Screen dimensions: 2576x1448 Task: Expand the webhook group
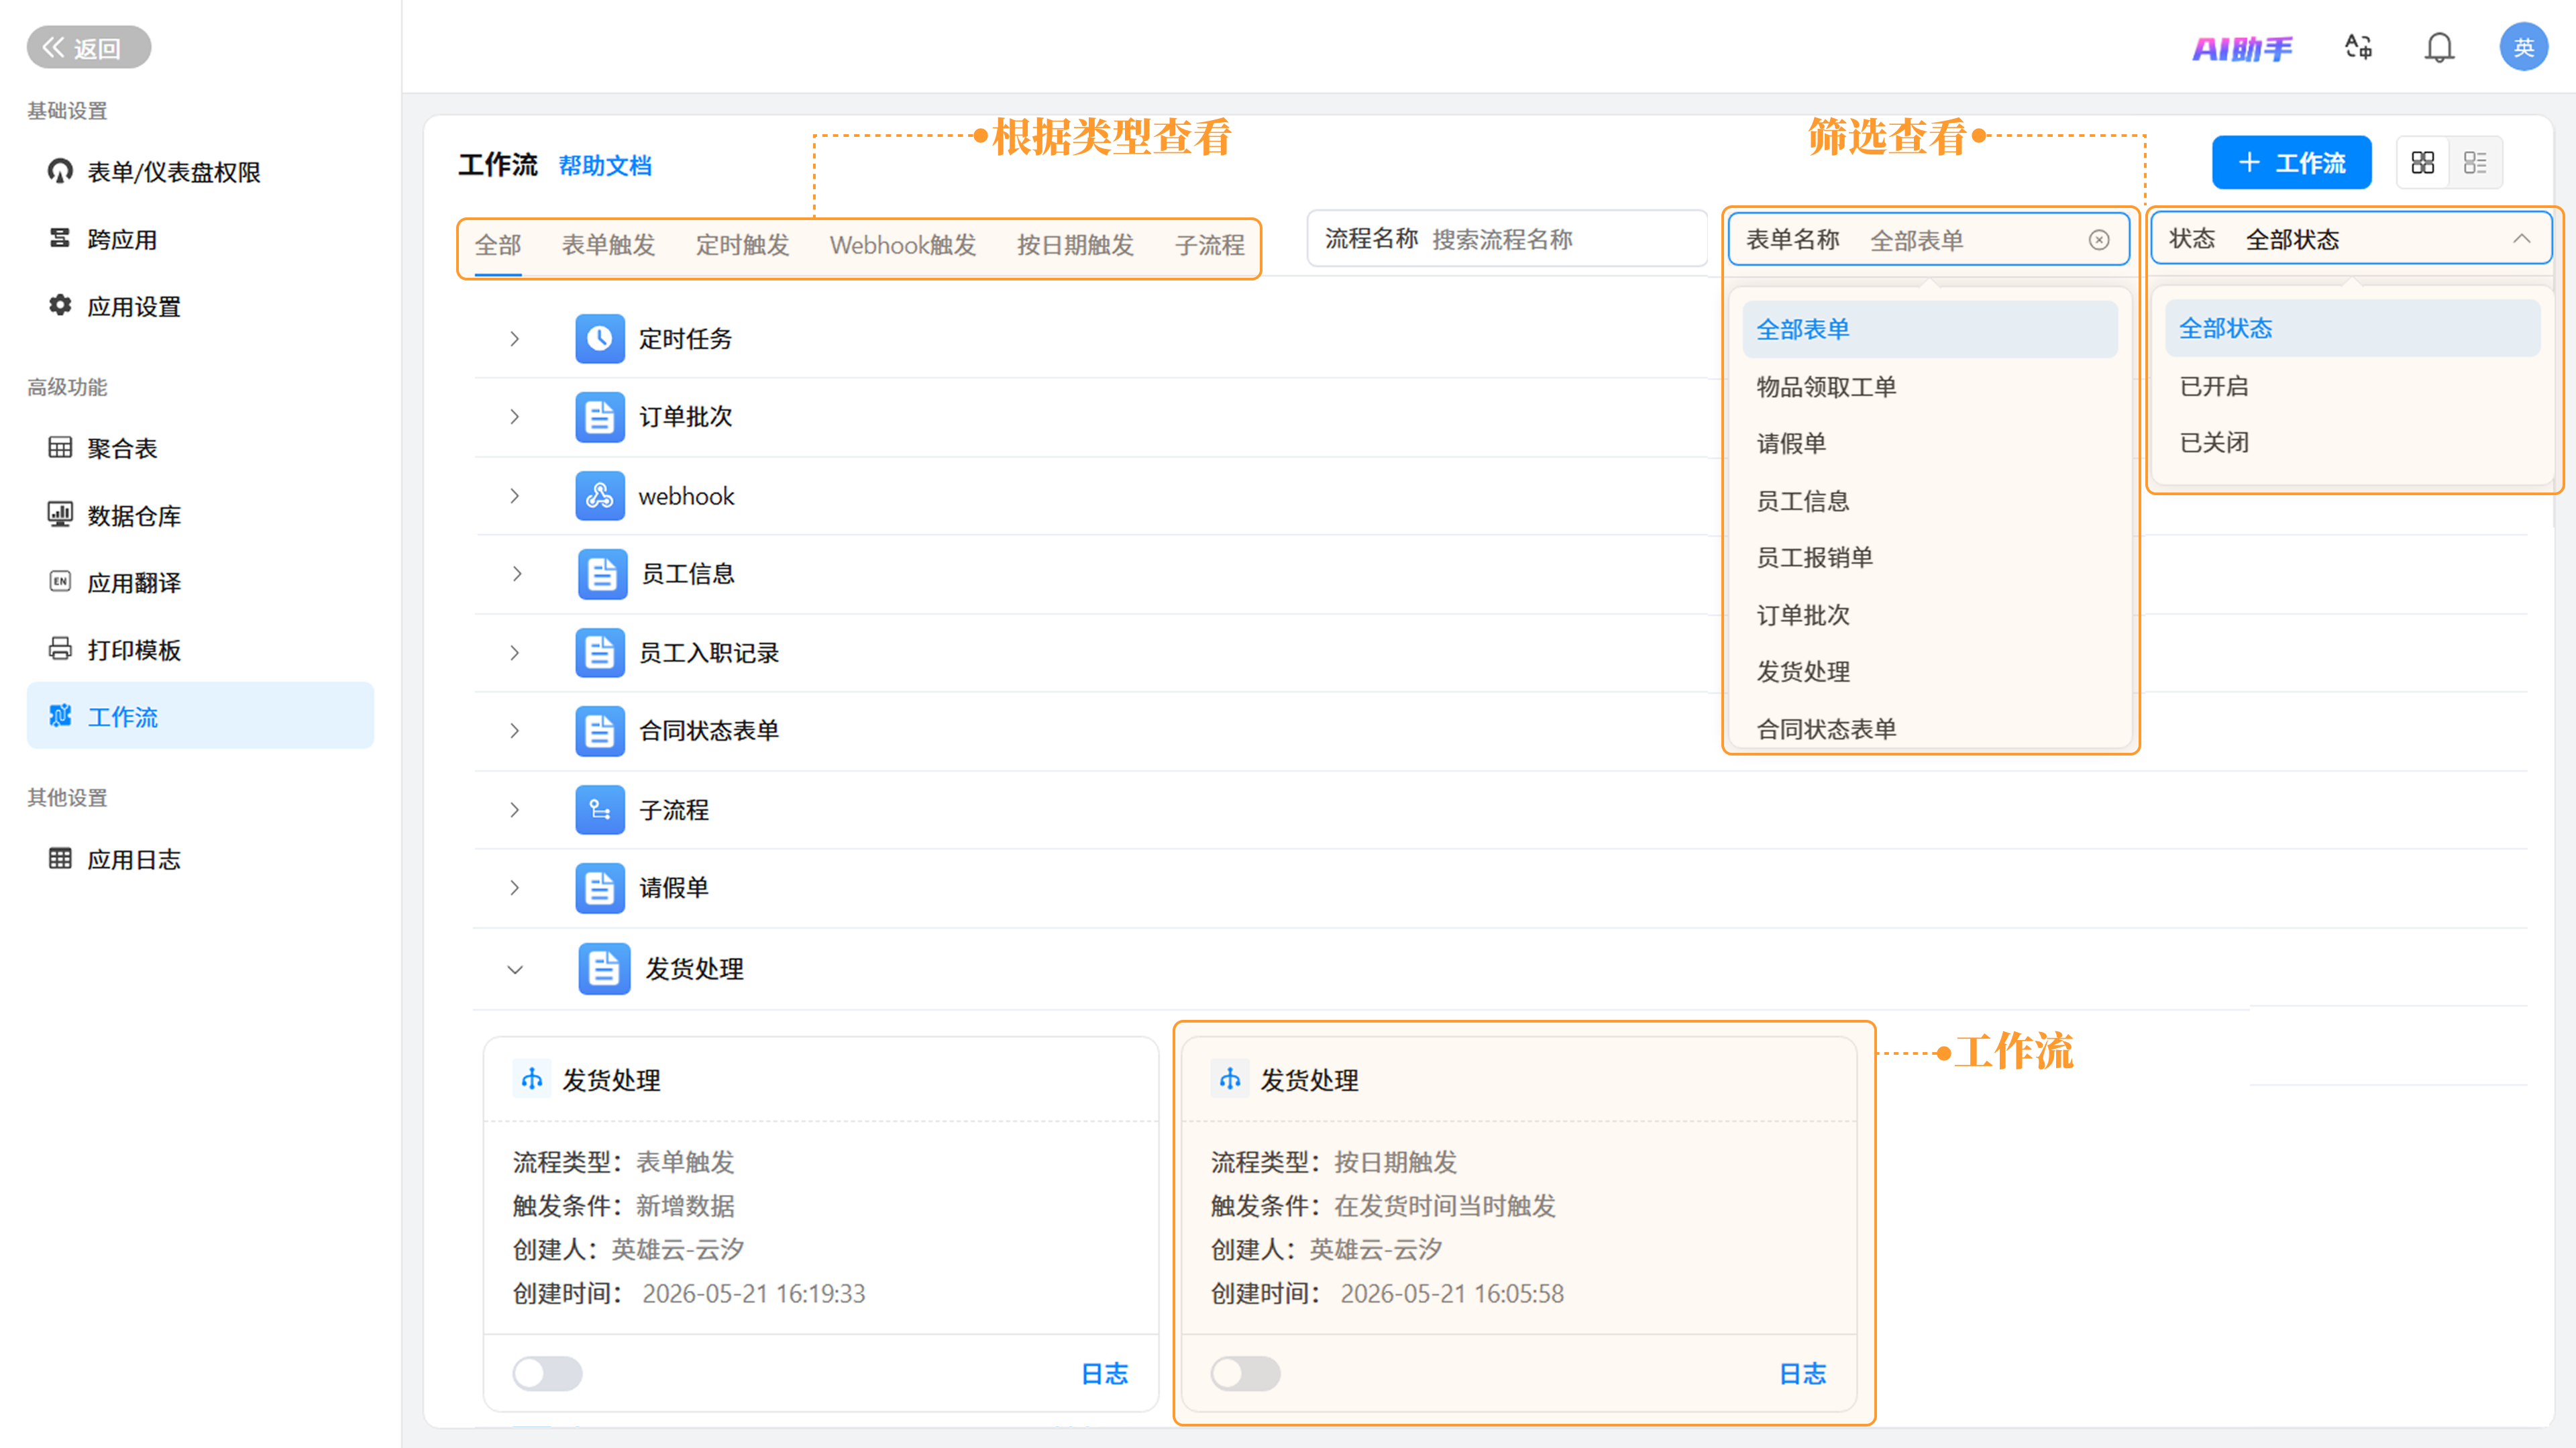[x=514, y=495]
